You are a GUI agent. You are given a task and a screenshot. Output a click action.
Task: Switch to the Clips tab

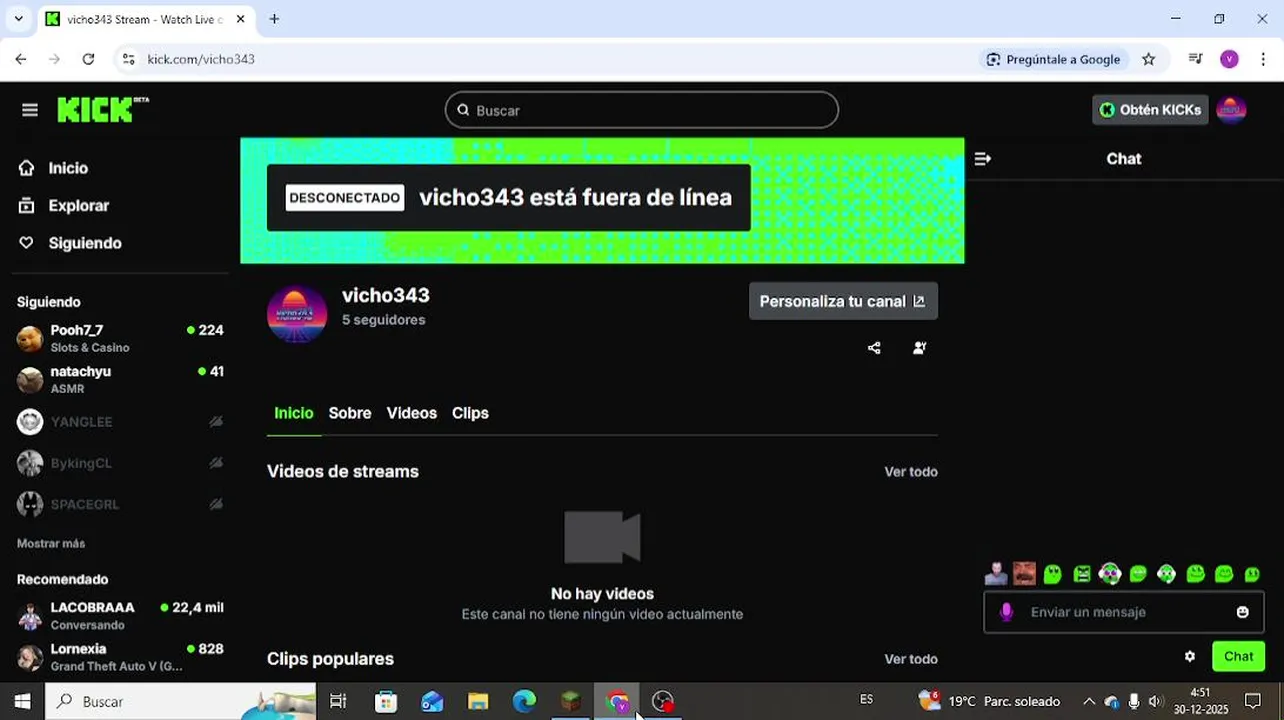coord(470,413)
